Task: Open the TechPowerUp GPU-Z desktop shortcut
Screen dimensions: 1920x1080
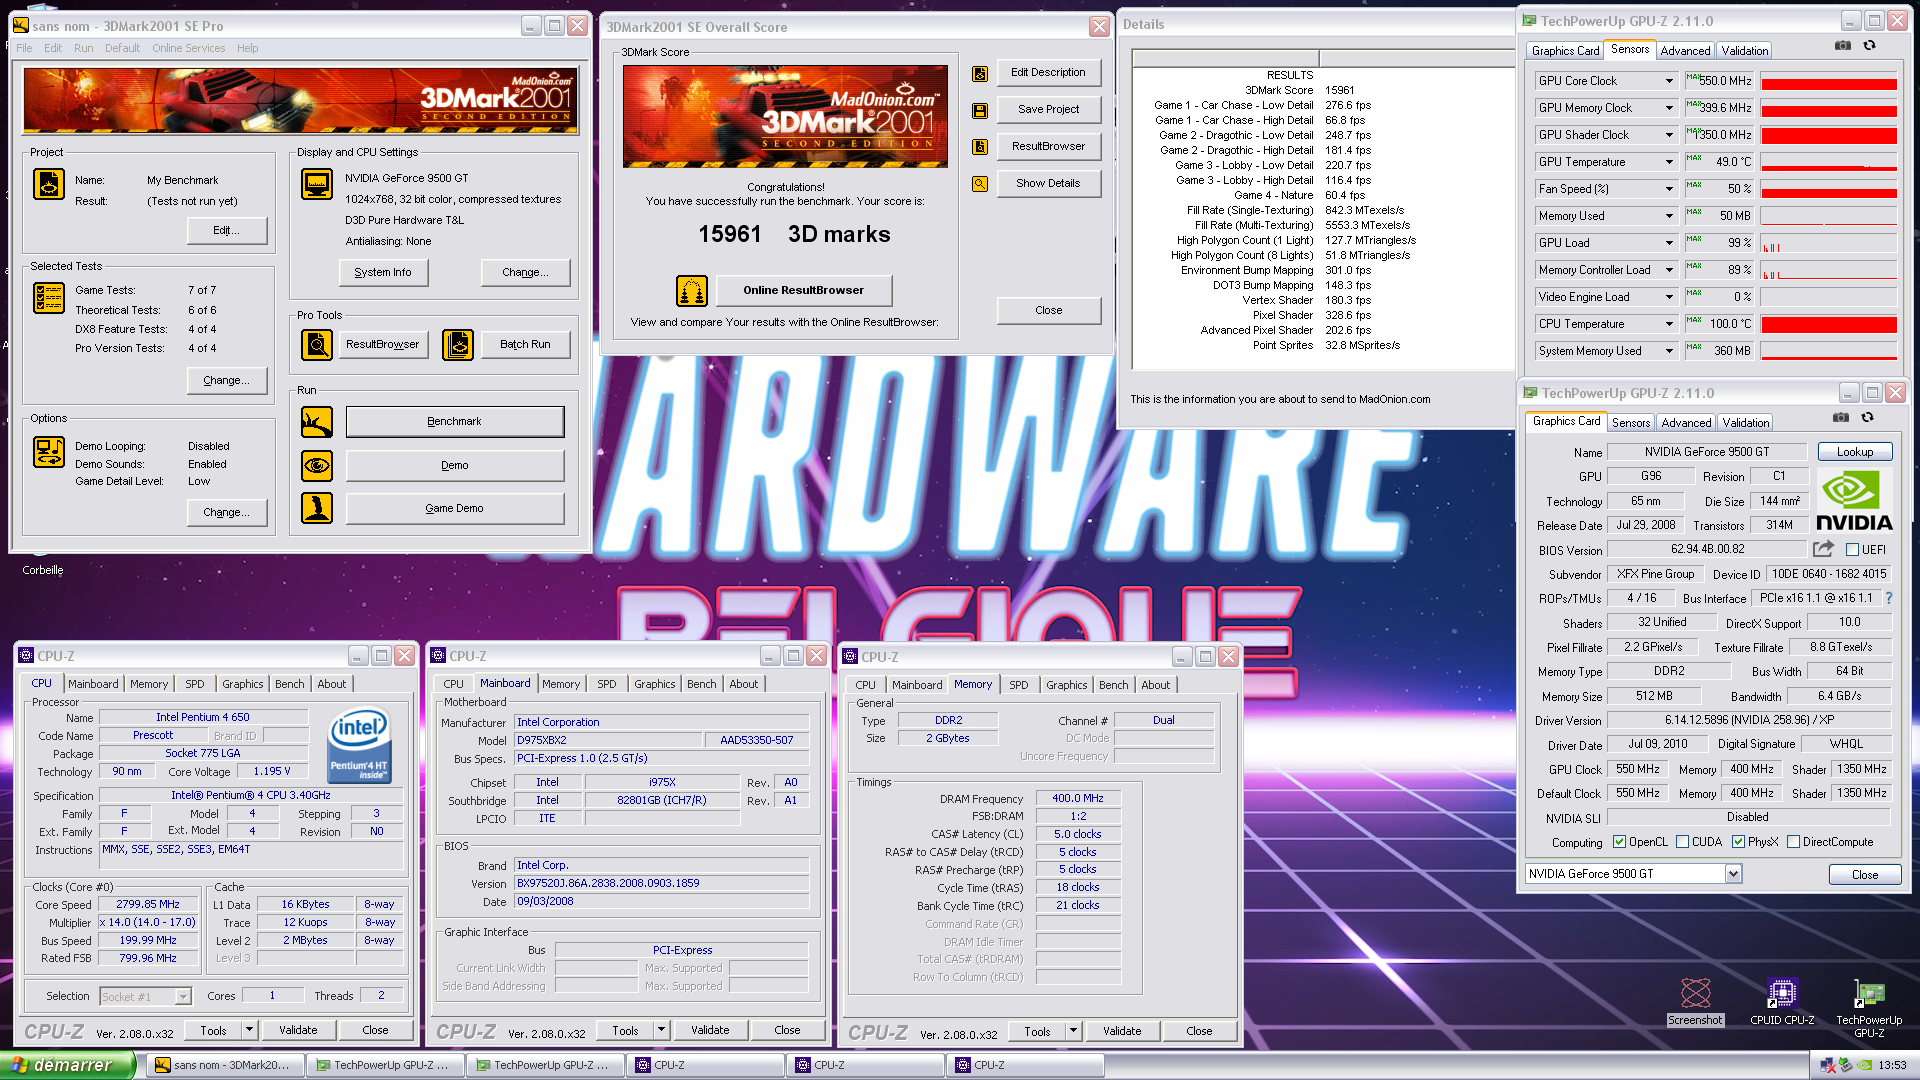Action: (x=1869, y=1008)
